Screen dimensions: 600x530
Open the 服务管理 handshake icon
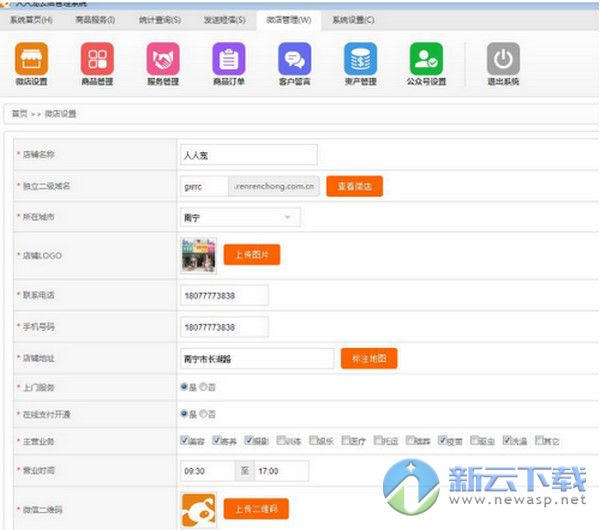tap(163, 59)
